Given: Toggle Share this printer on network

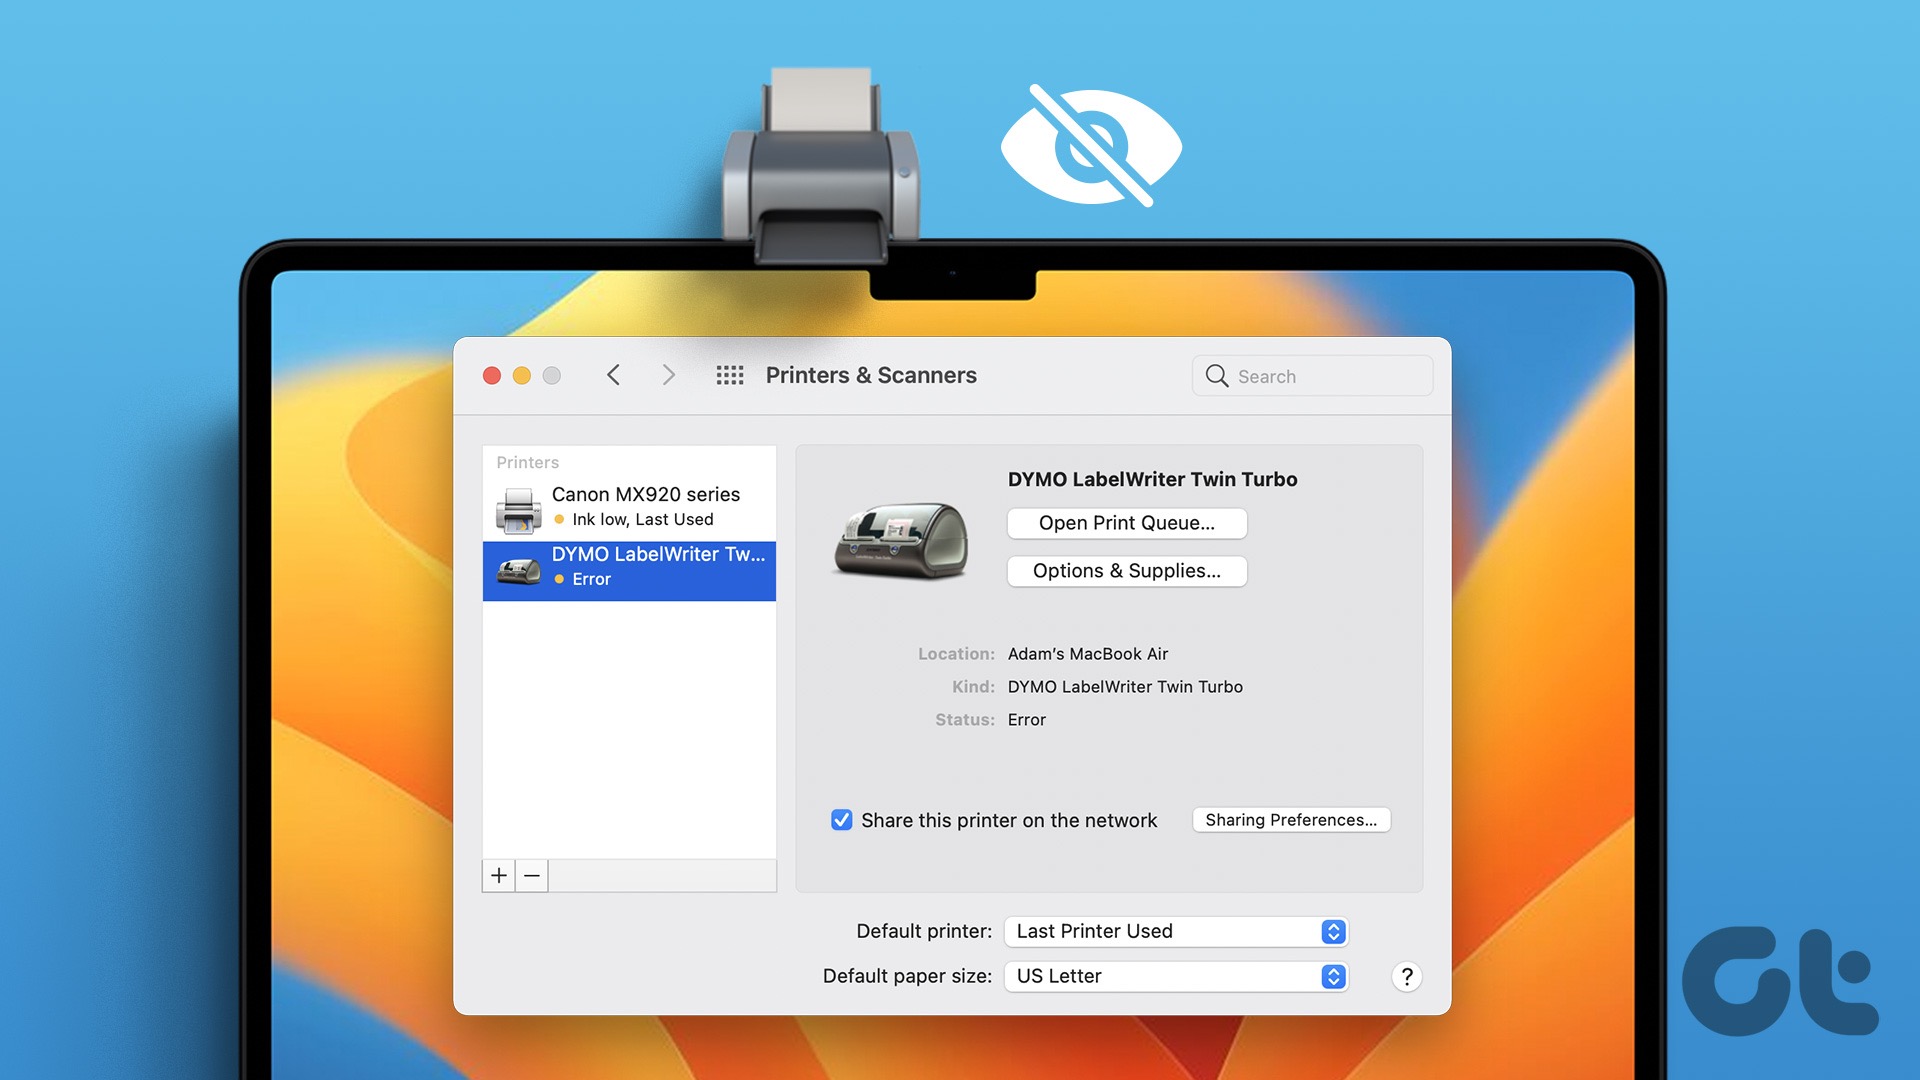Looking at the screenshot, I should pos(839,819).
